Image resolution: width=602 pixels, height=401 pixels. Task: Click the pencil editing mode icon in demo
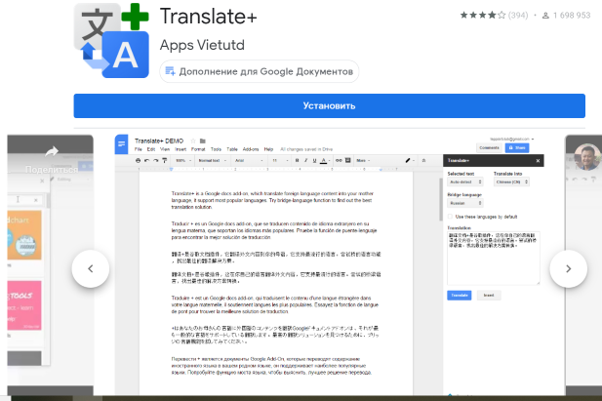coord(408,161)
